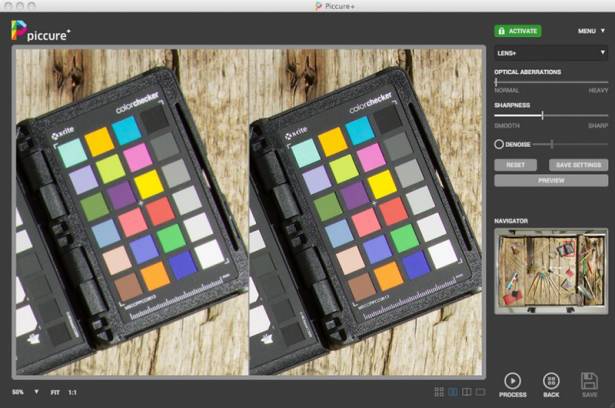The height and width of the screenshot is (408, 615).
Task: Click the SAVE SETTINGS button
Action: (579, 165)
